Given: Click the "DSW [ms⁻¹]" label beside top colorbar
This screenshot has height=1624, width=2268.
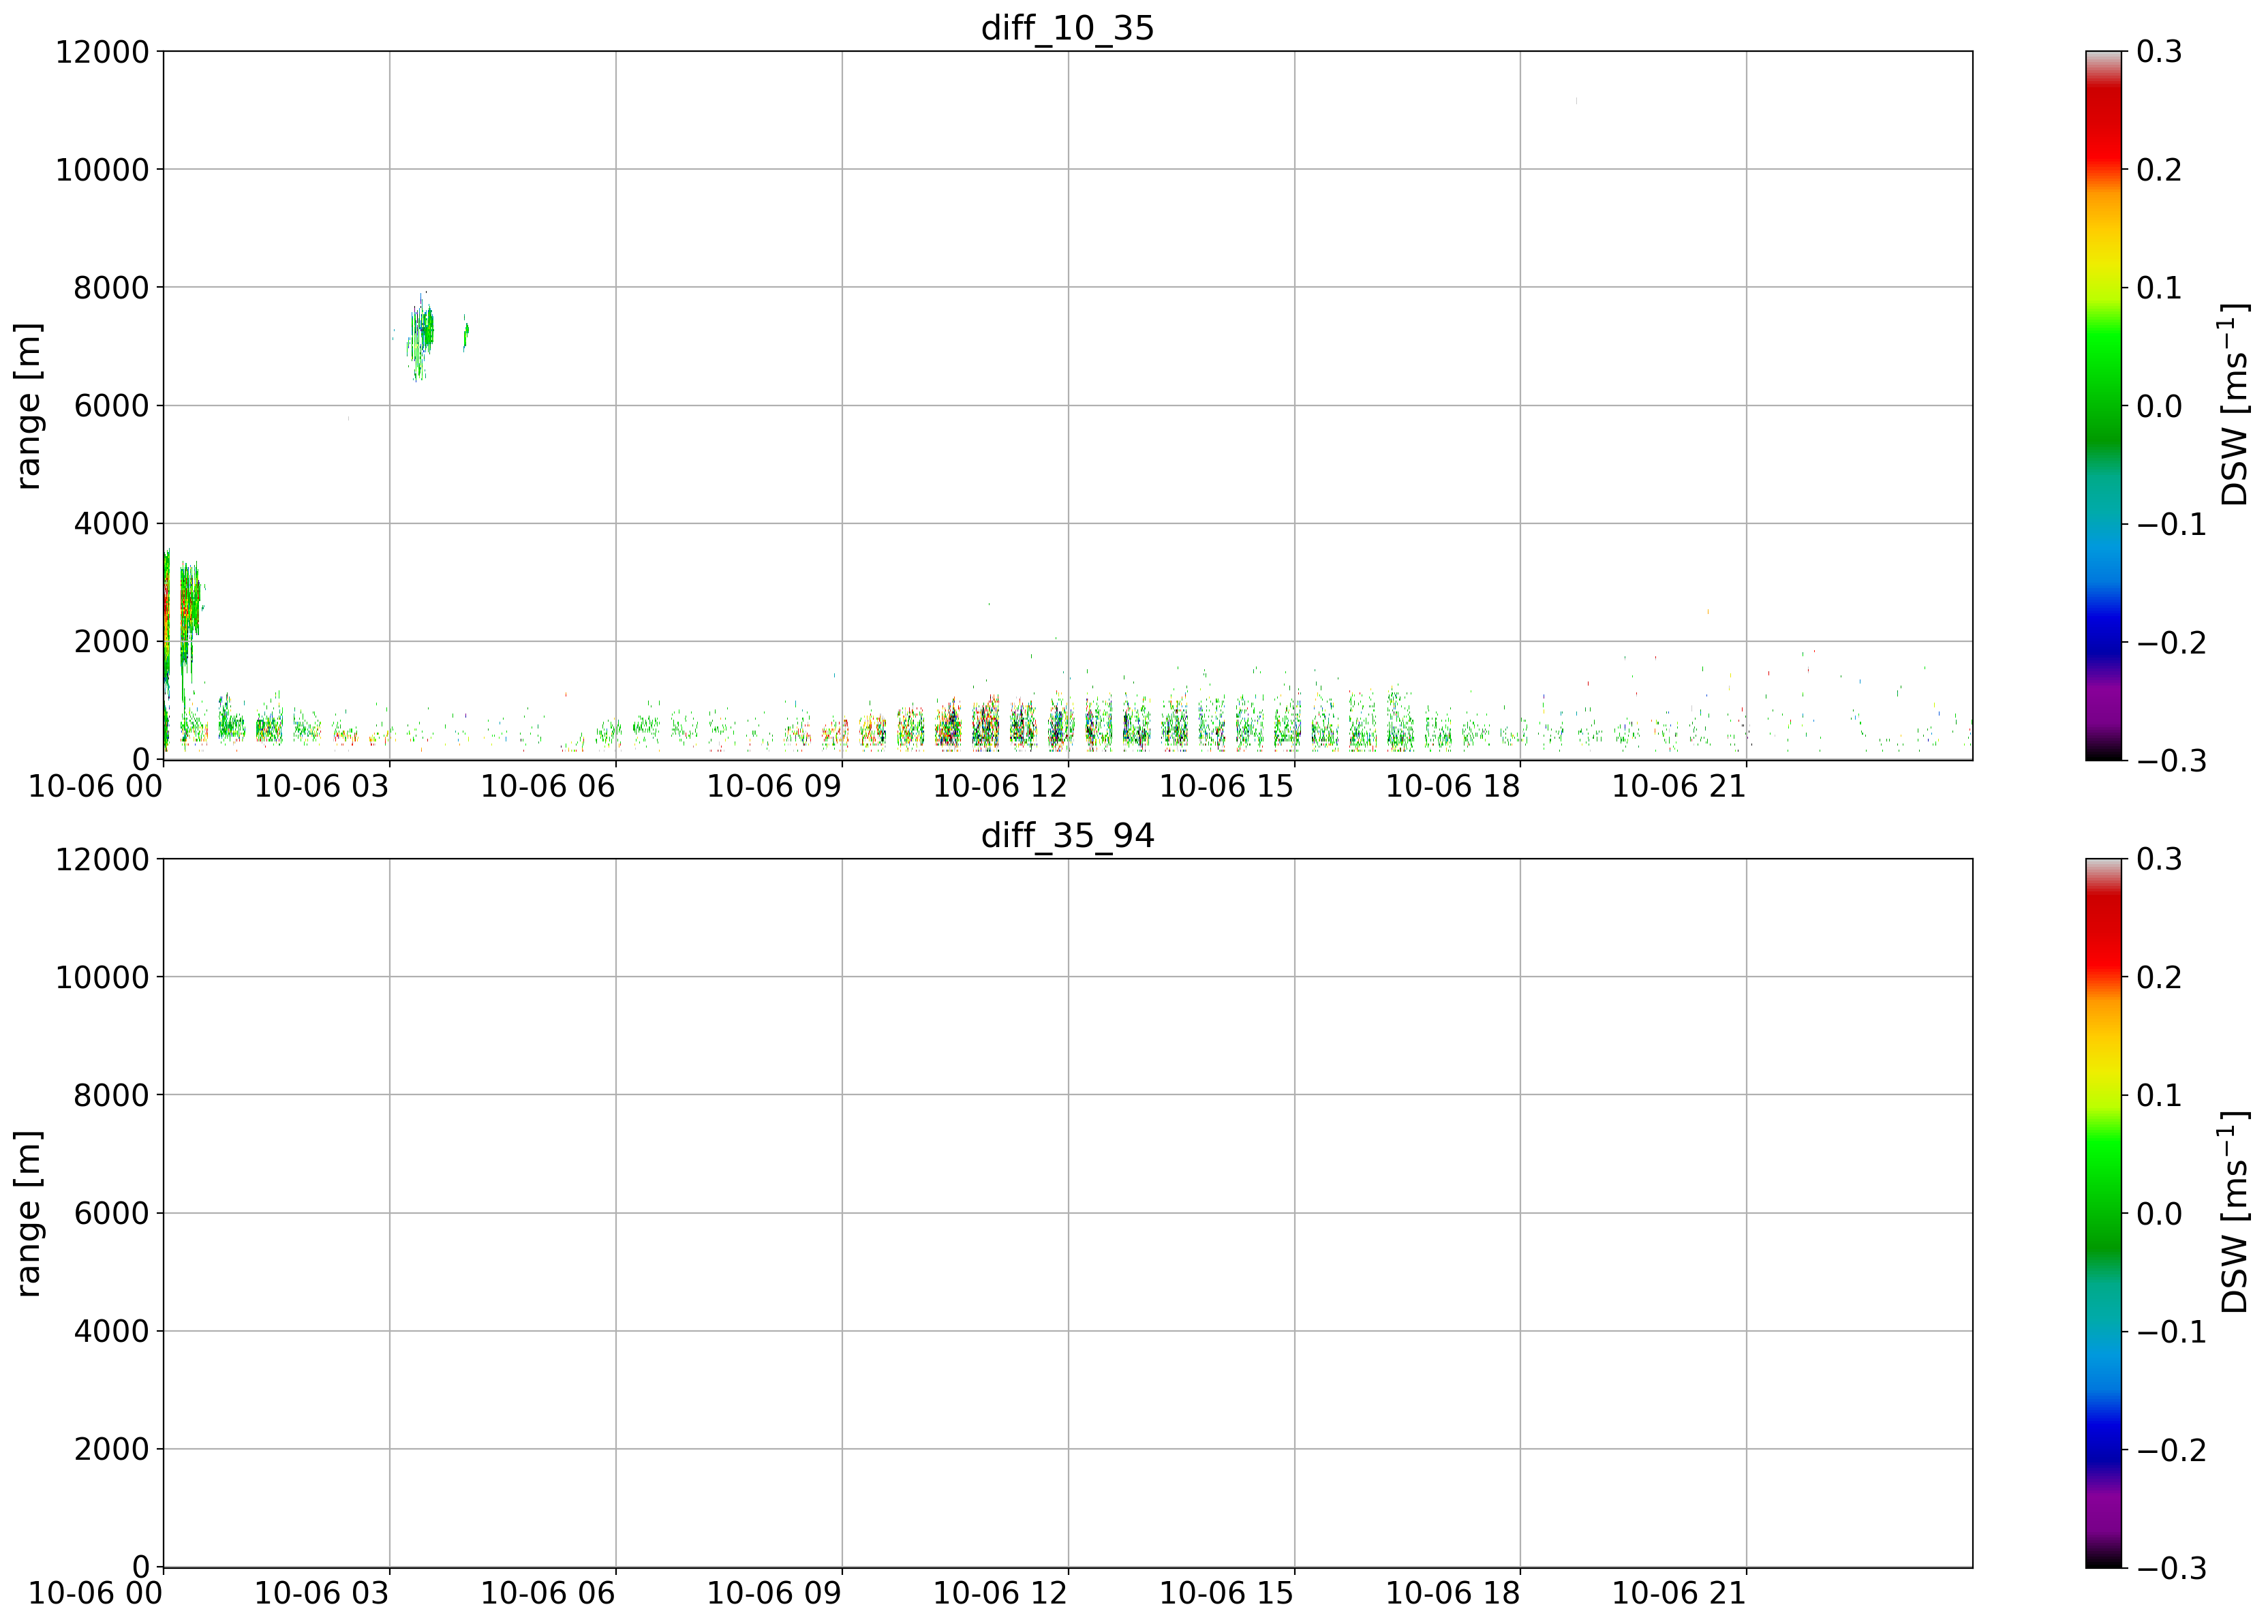Looking at the screenshot, I should coord(2233,404).
